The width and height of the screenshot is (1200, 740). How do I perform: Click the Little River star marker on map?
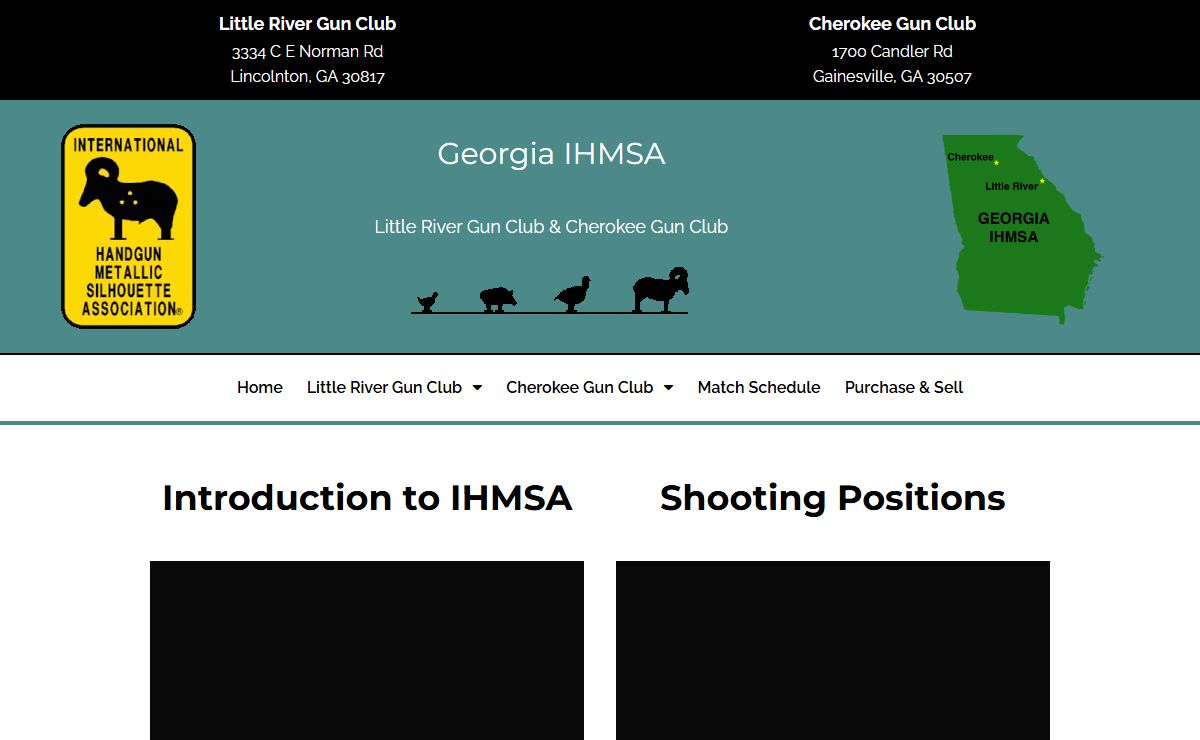pyautogui.click(x=1042, y=181)
